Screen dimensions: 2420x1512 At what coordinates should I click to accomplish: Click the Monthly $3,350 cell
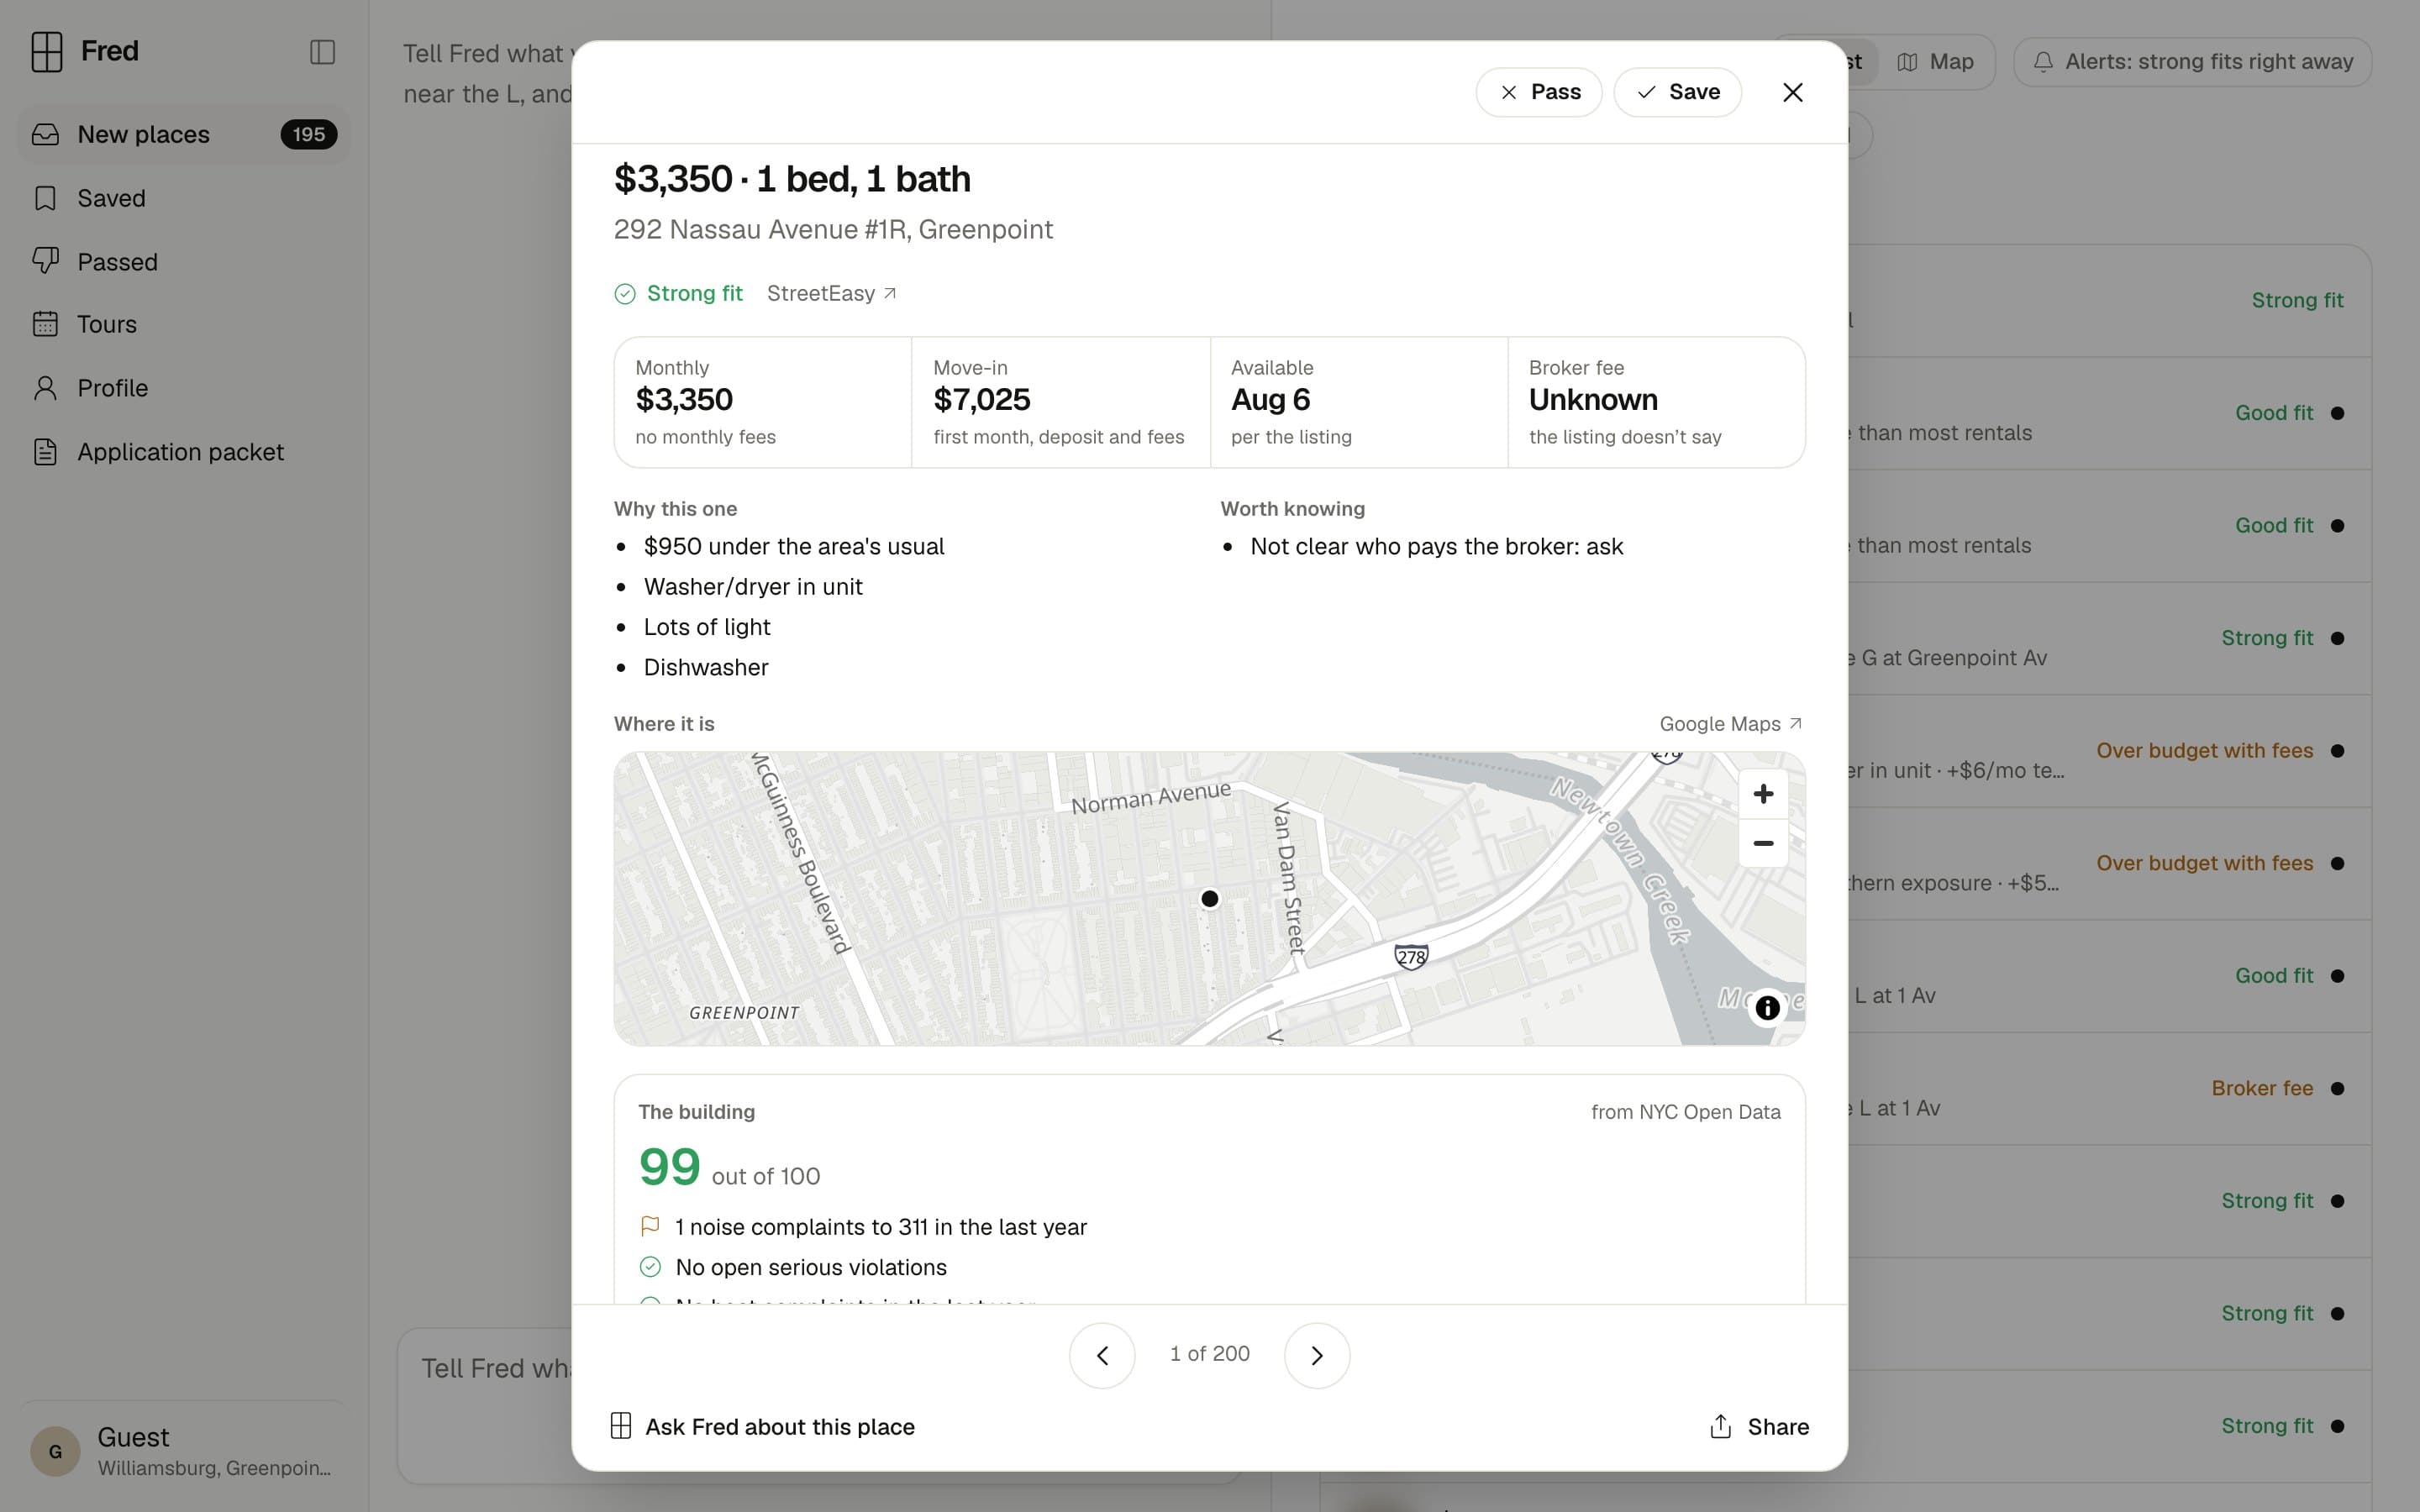coord(762,402)
